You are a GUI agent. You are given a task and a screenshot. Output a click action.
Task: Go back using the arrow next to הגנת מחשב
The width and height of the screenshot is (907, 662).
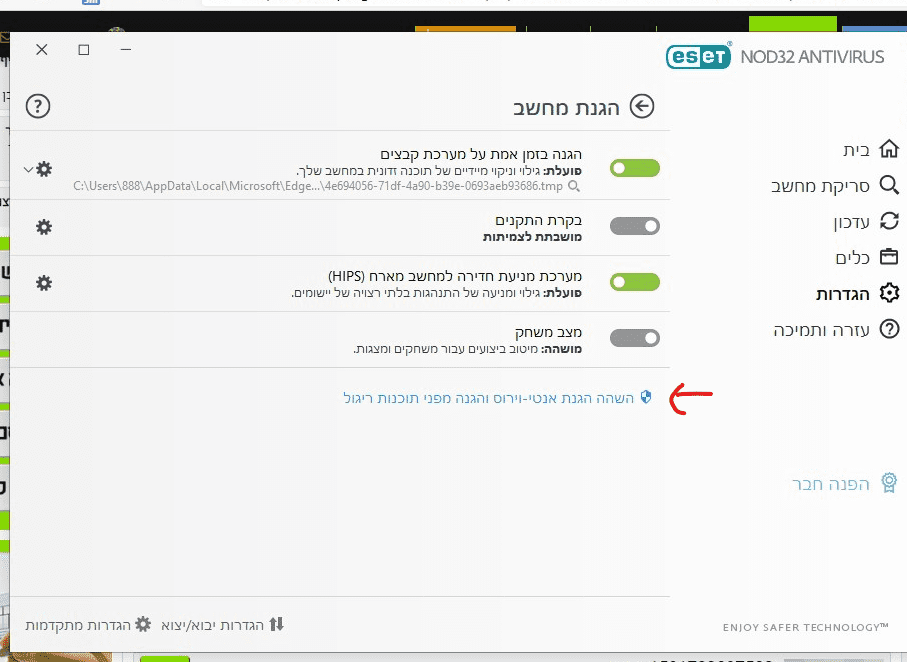click(641, 106)
